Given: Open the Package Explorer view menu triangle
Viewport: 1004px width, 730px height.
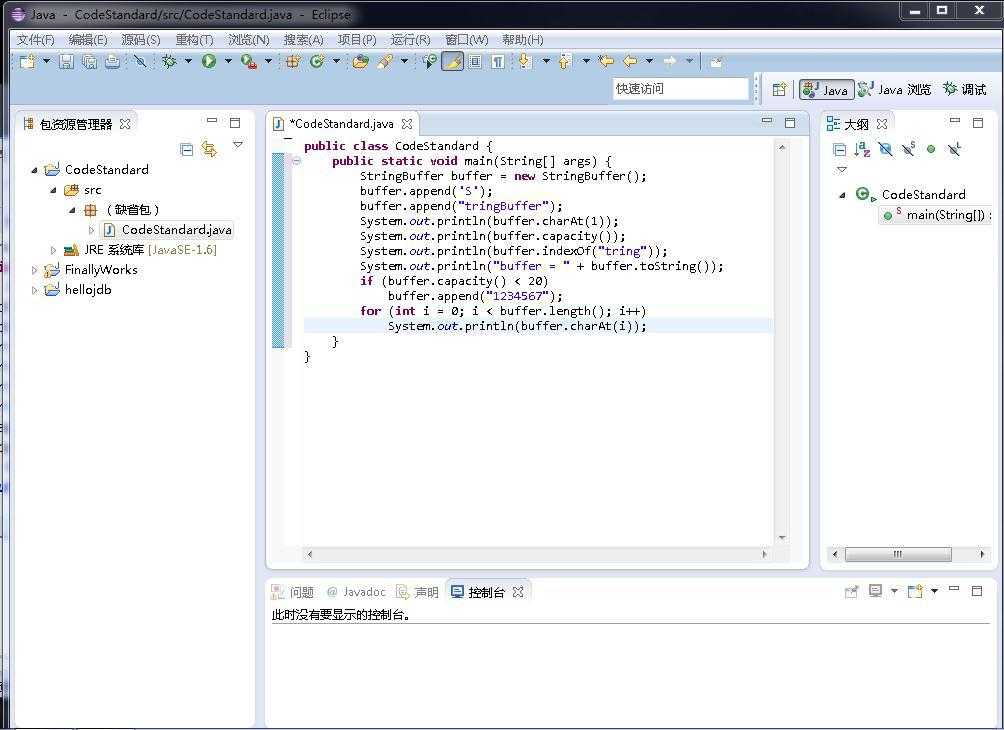Looking at the screenshot, I should point(238,145).
